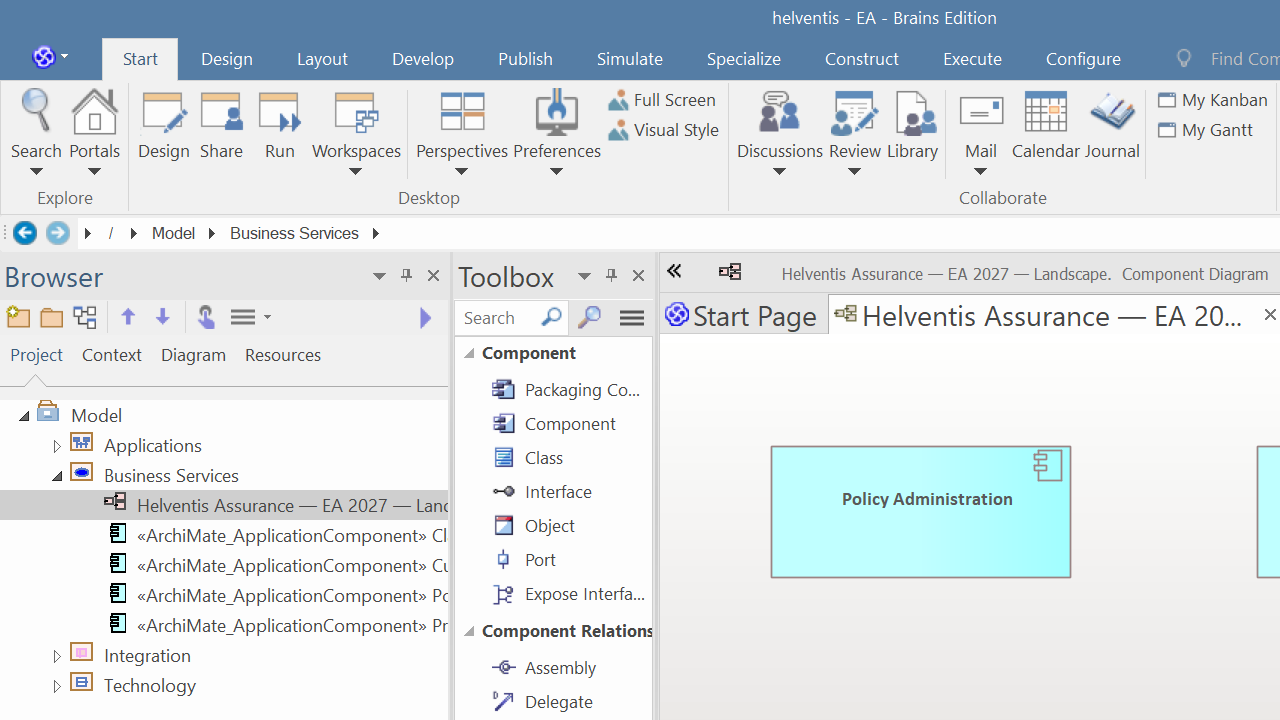This screenshot has width=1280, height=720.
Task: Select the Policy Administration component
Action: pos(921,512)
